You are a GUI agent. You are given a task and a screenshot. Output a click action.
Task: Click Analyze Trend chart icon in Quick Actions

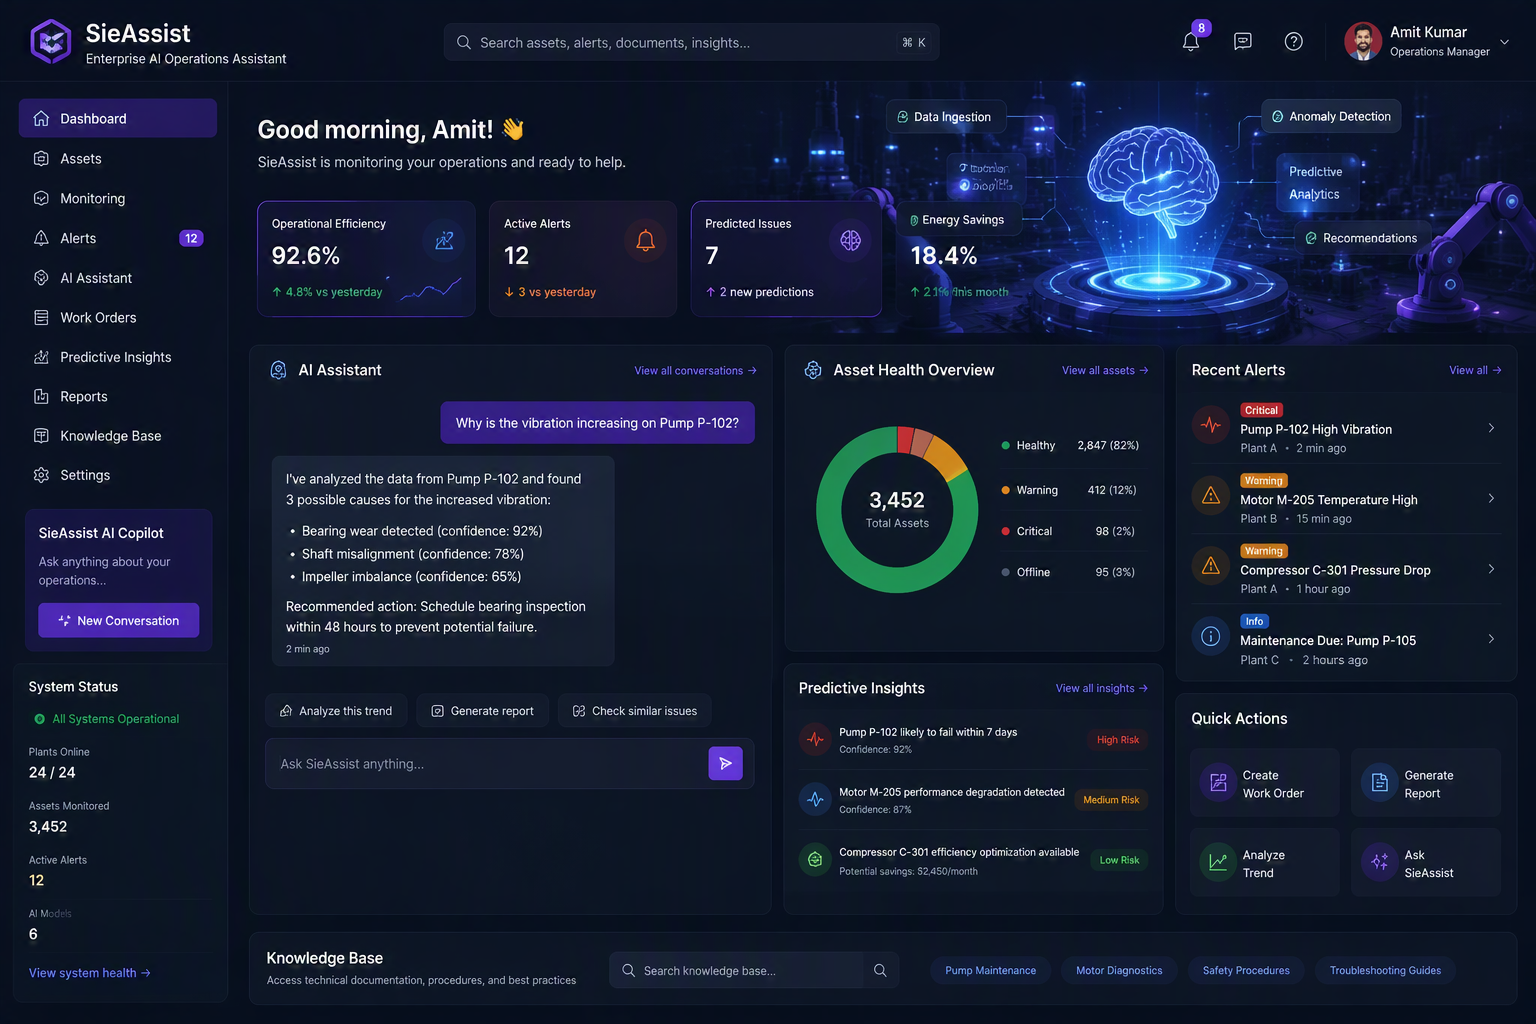pyautogui.click(x=1219, y=862)
